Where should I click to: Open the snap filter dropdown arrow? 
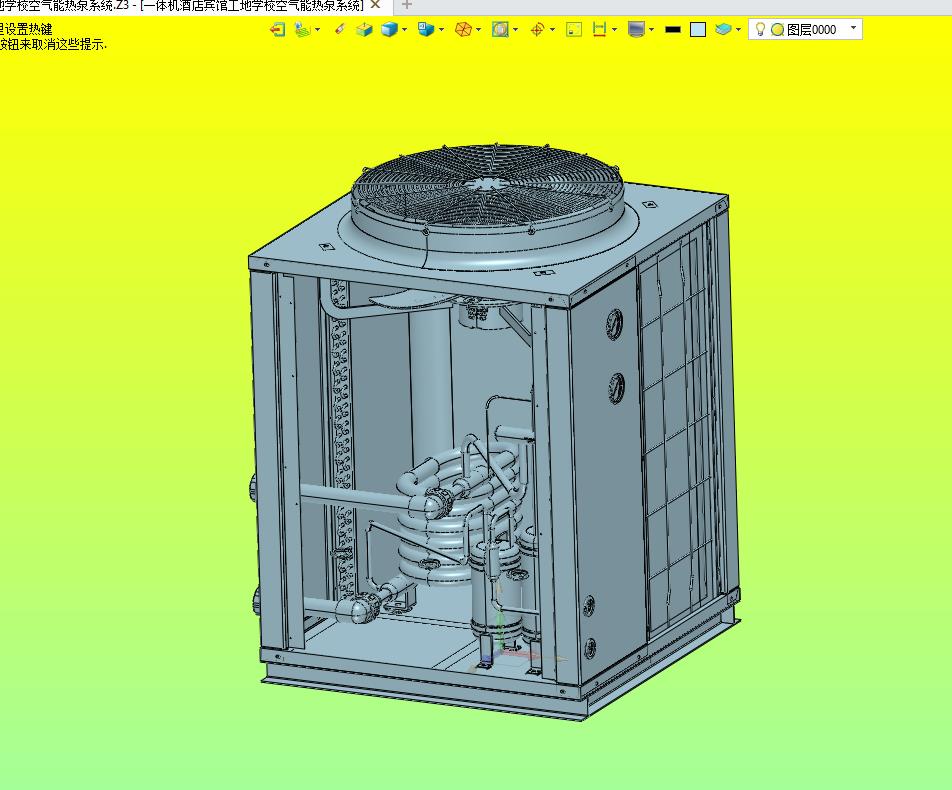[x=318, y=29]
